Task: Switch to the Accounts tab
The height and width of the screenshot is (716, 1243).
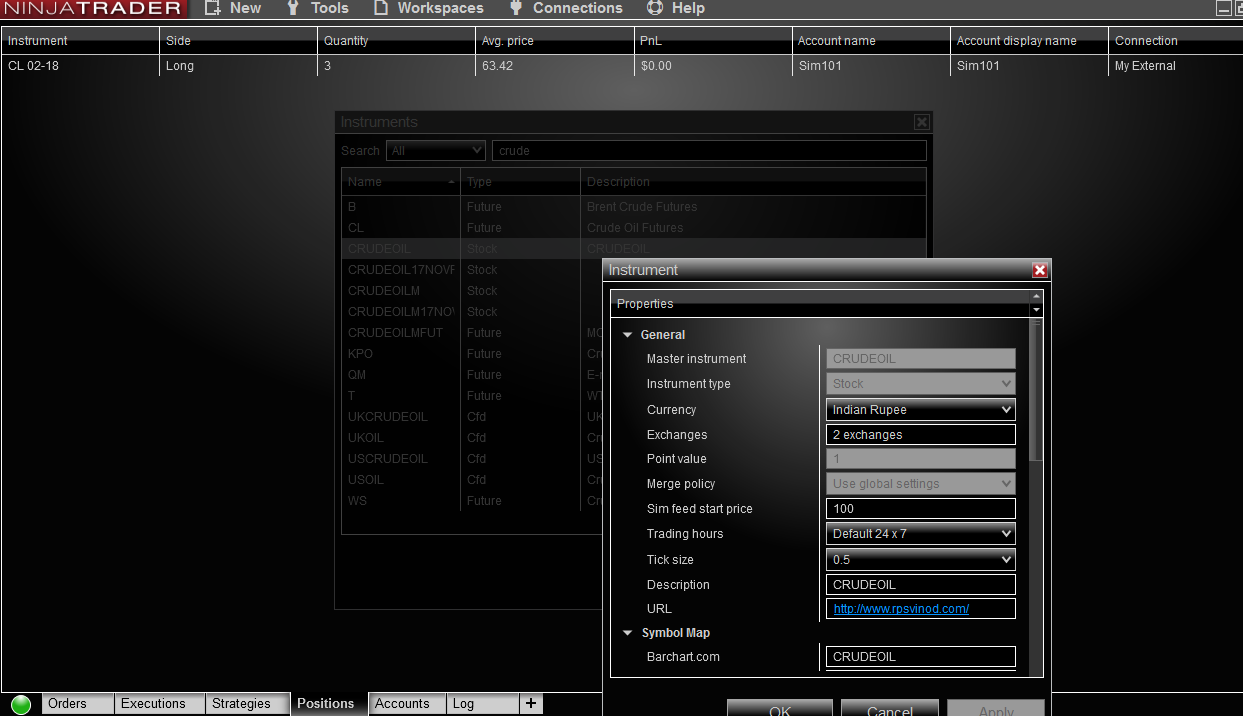Action: 407,704
